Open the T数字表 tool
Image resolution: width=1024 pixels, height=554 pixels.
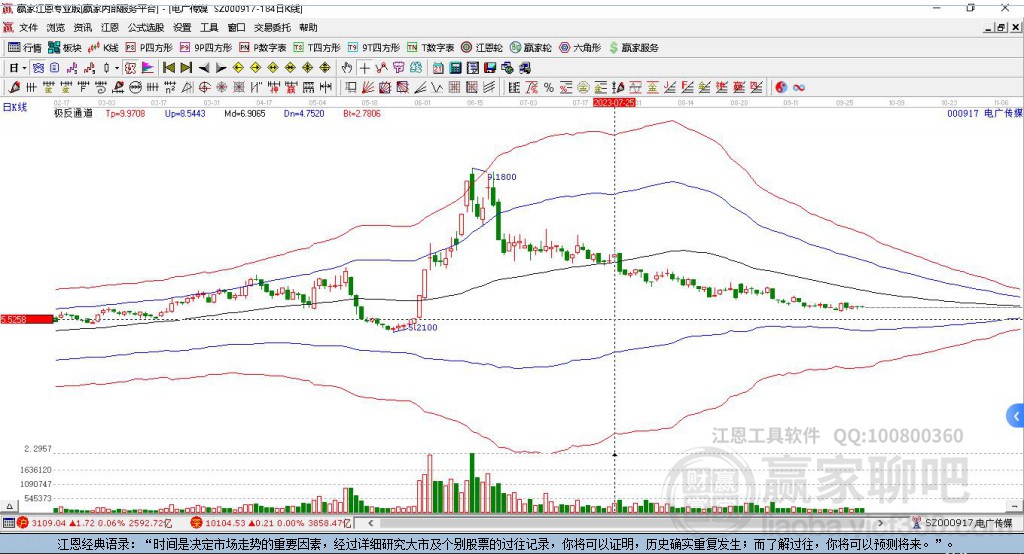(x=430, y=48)
